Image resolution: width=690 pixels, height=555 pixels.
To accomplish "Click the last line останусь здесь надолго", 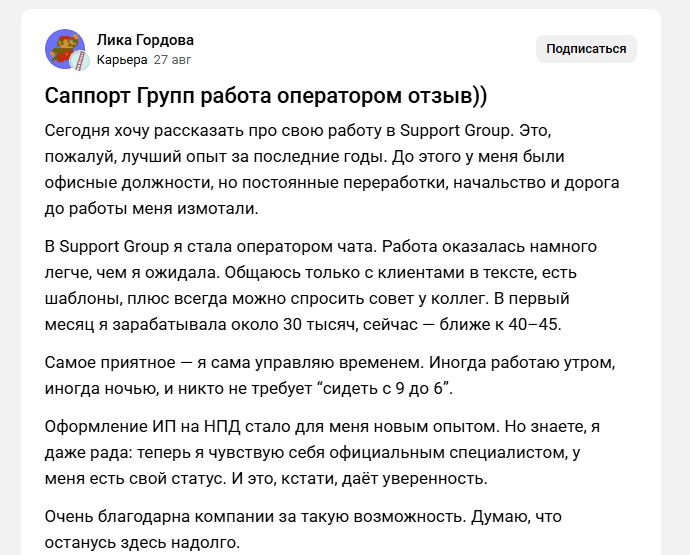I will click(x=142, y=543).
